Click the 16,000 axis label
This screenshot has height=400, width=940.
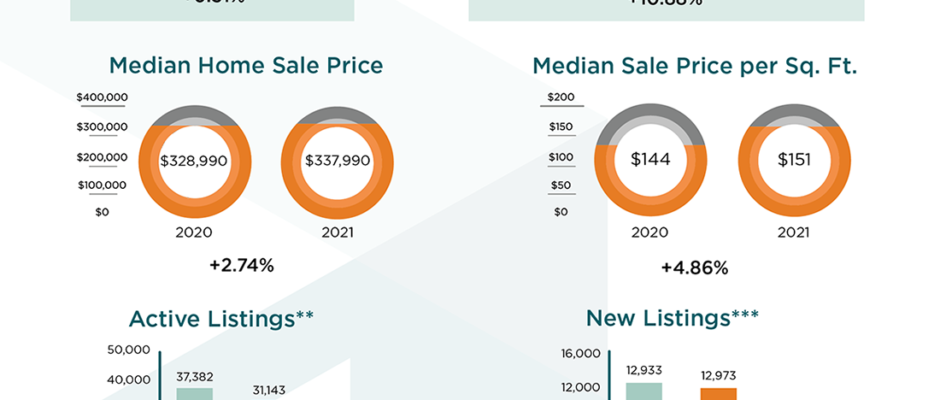(x=580, y=353)
